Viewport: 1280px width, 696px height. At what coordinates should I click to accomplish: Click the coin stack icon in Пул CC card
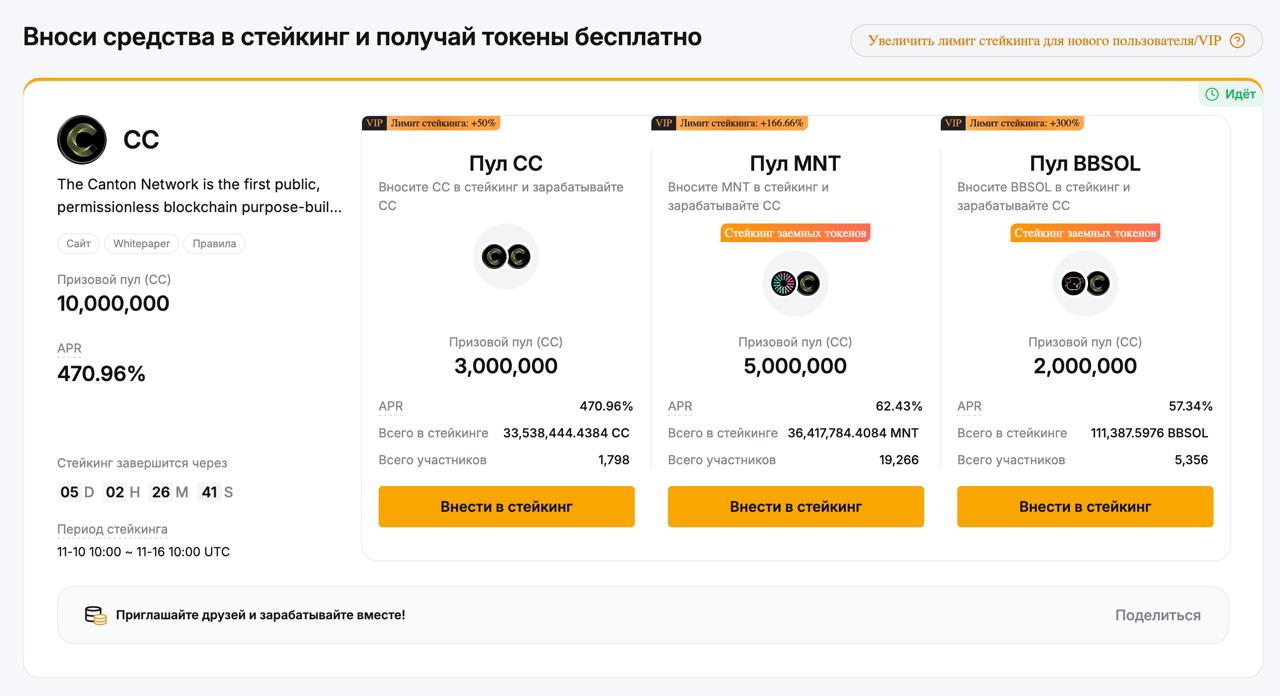point(506,255)
